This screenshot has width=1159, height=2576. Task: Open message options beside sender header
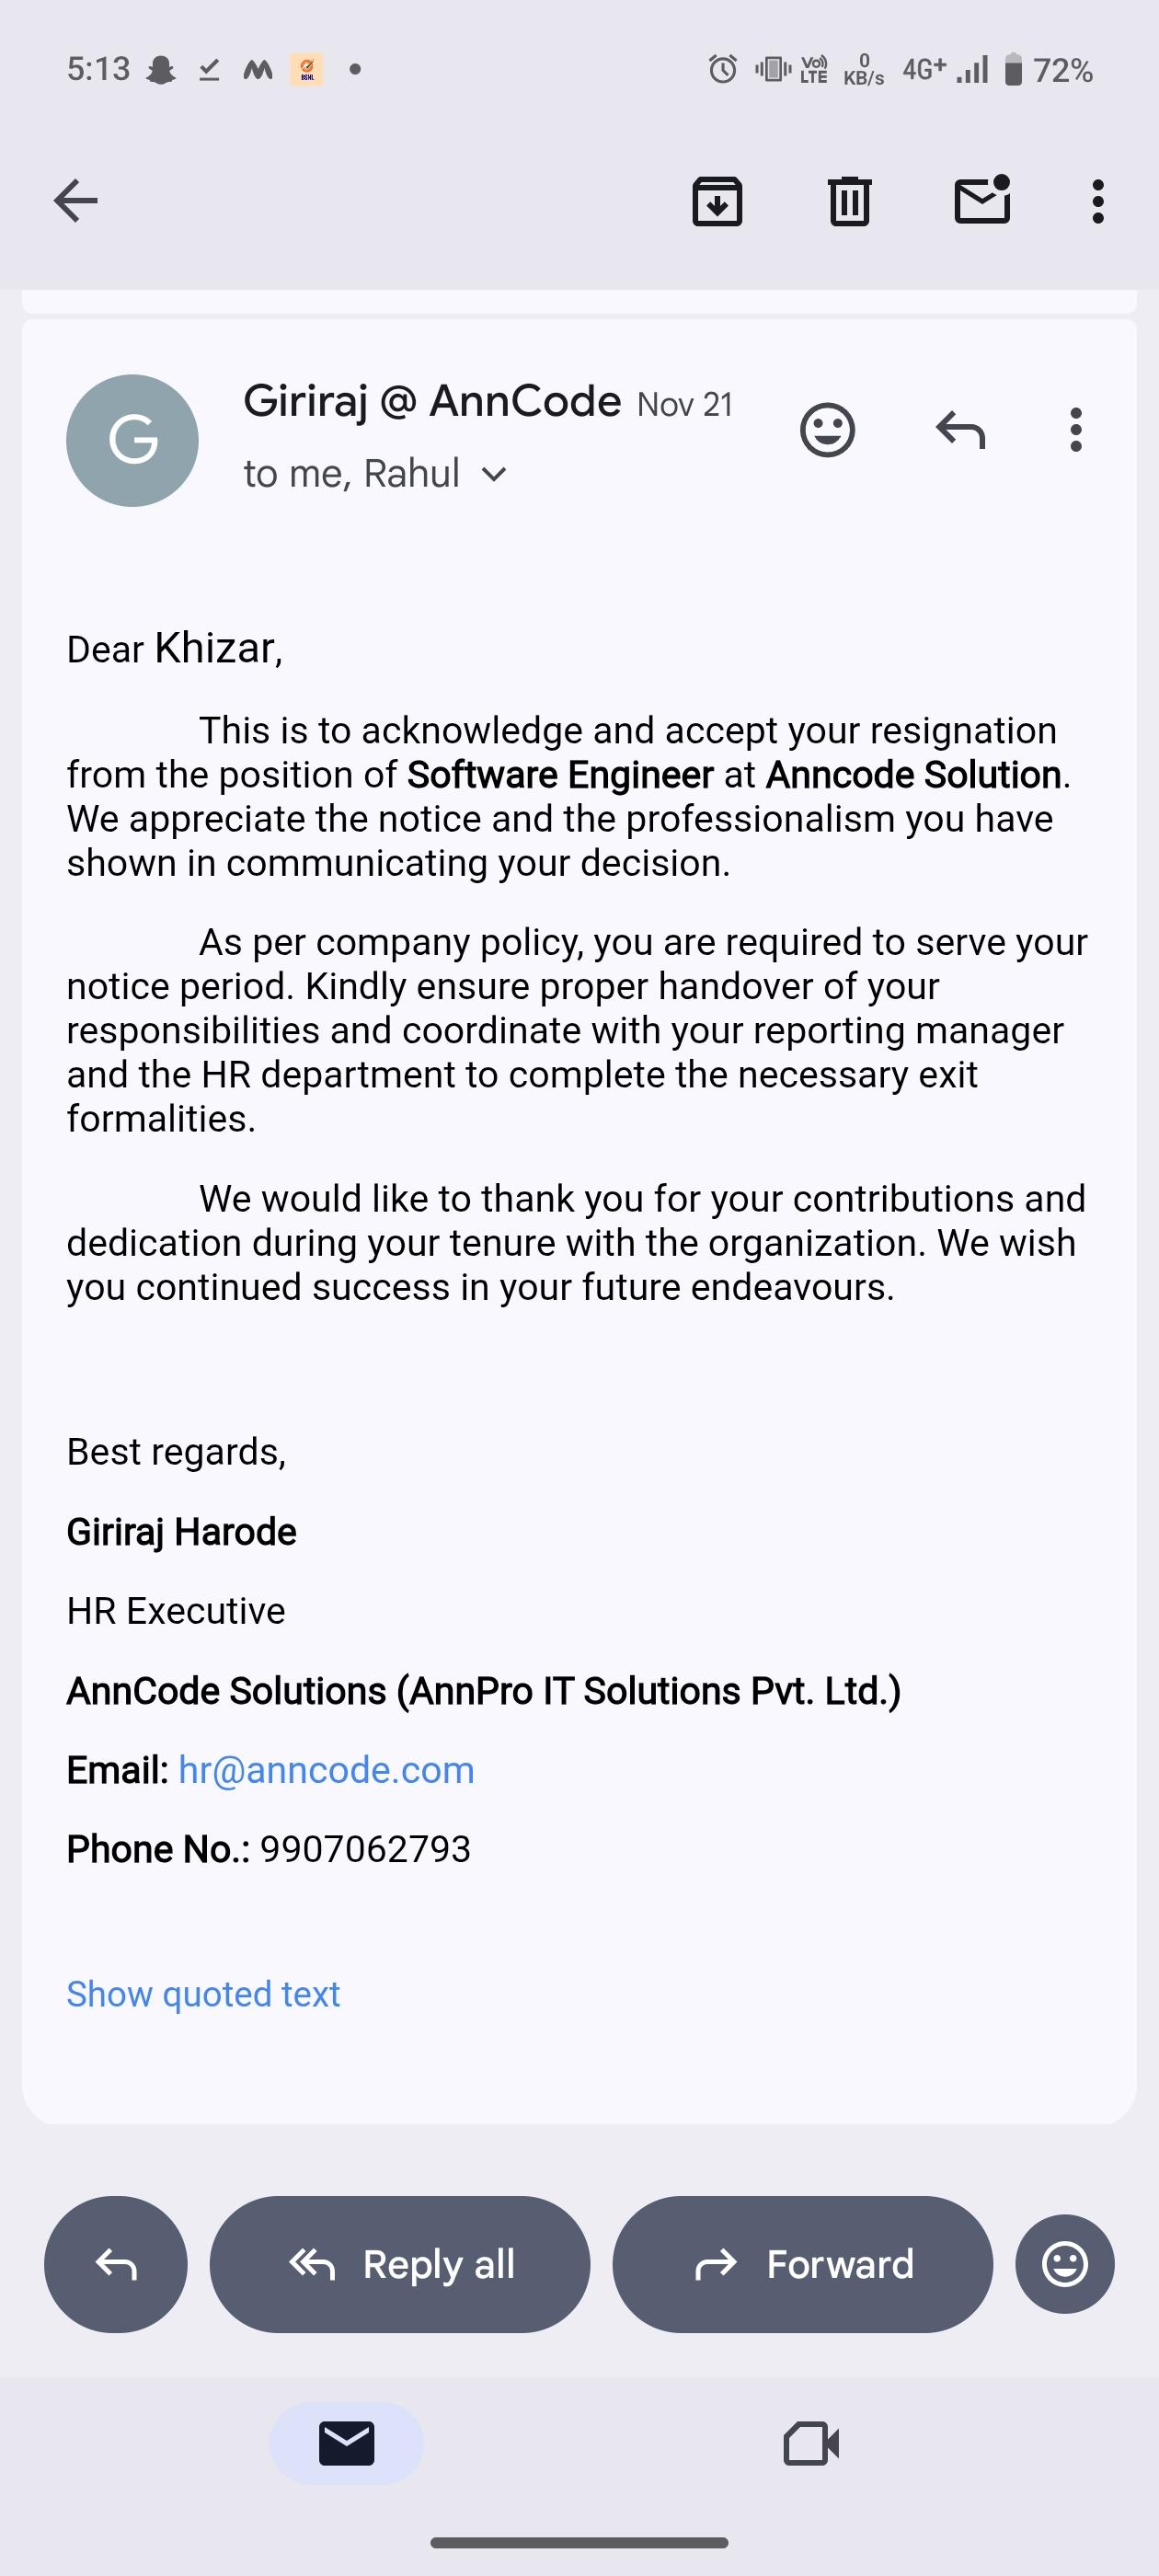tap(1075, 430)
